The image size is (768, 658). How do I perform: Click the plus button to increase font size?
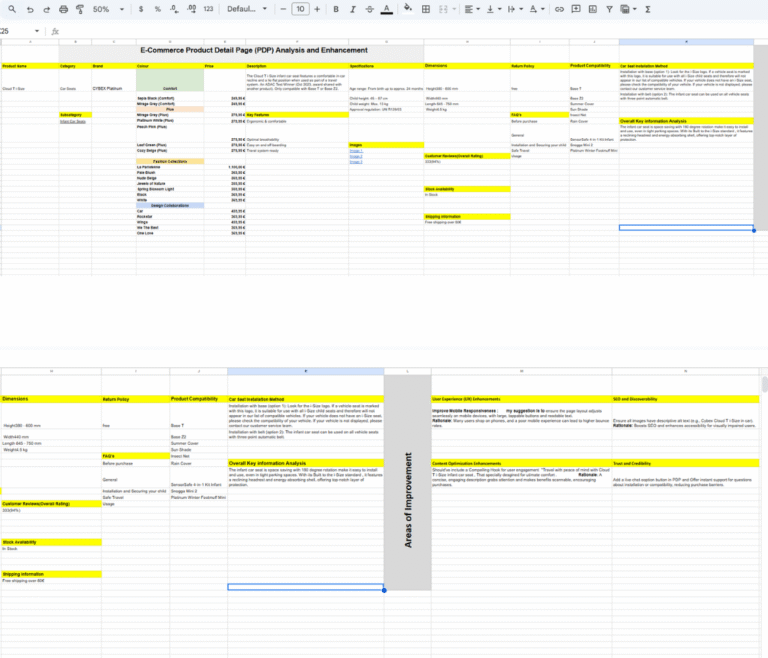coord(317,9)
